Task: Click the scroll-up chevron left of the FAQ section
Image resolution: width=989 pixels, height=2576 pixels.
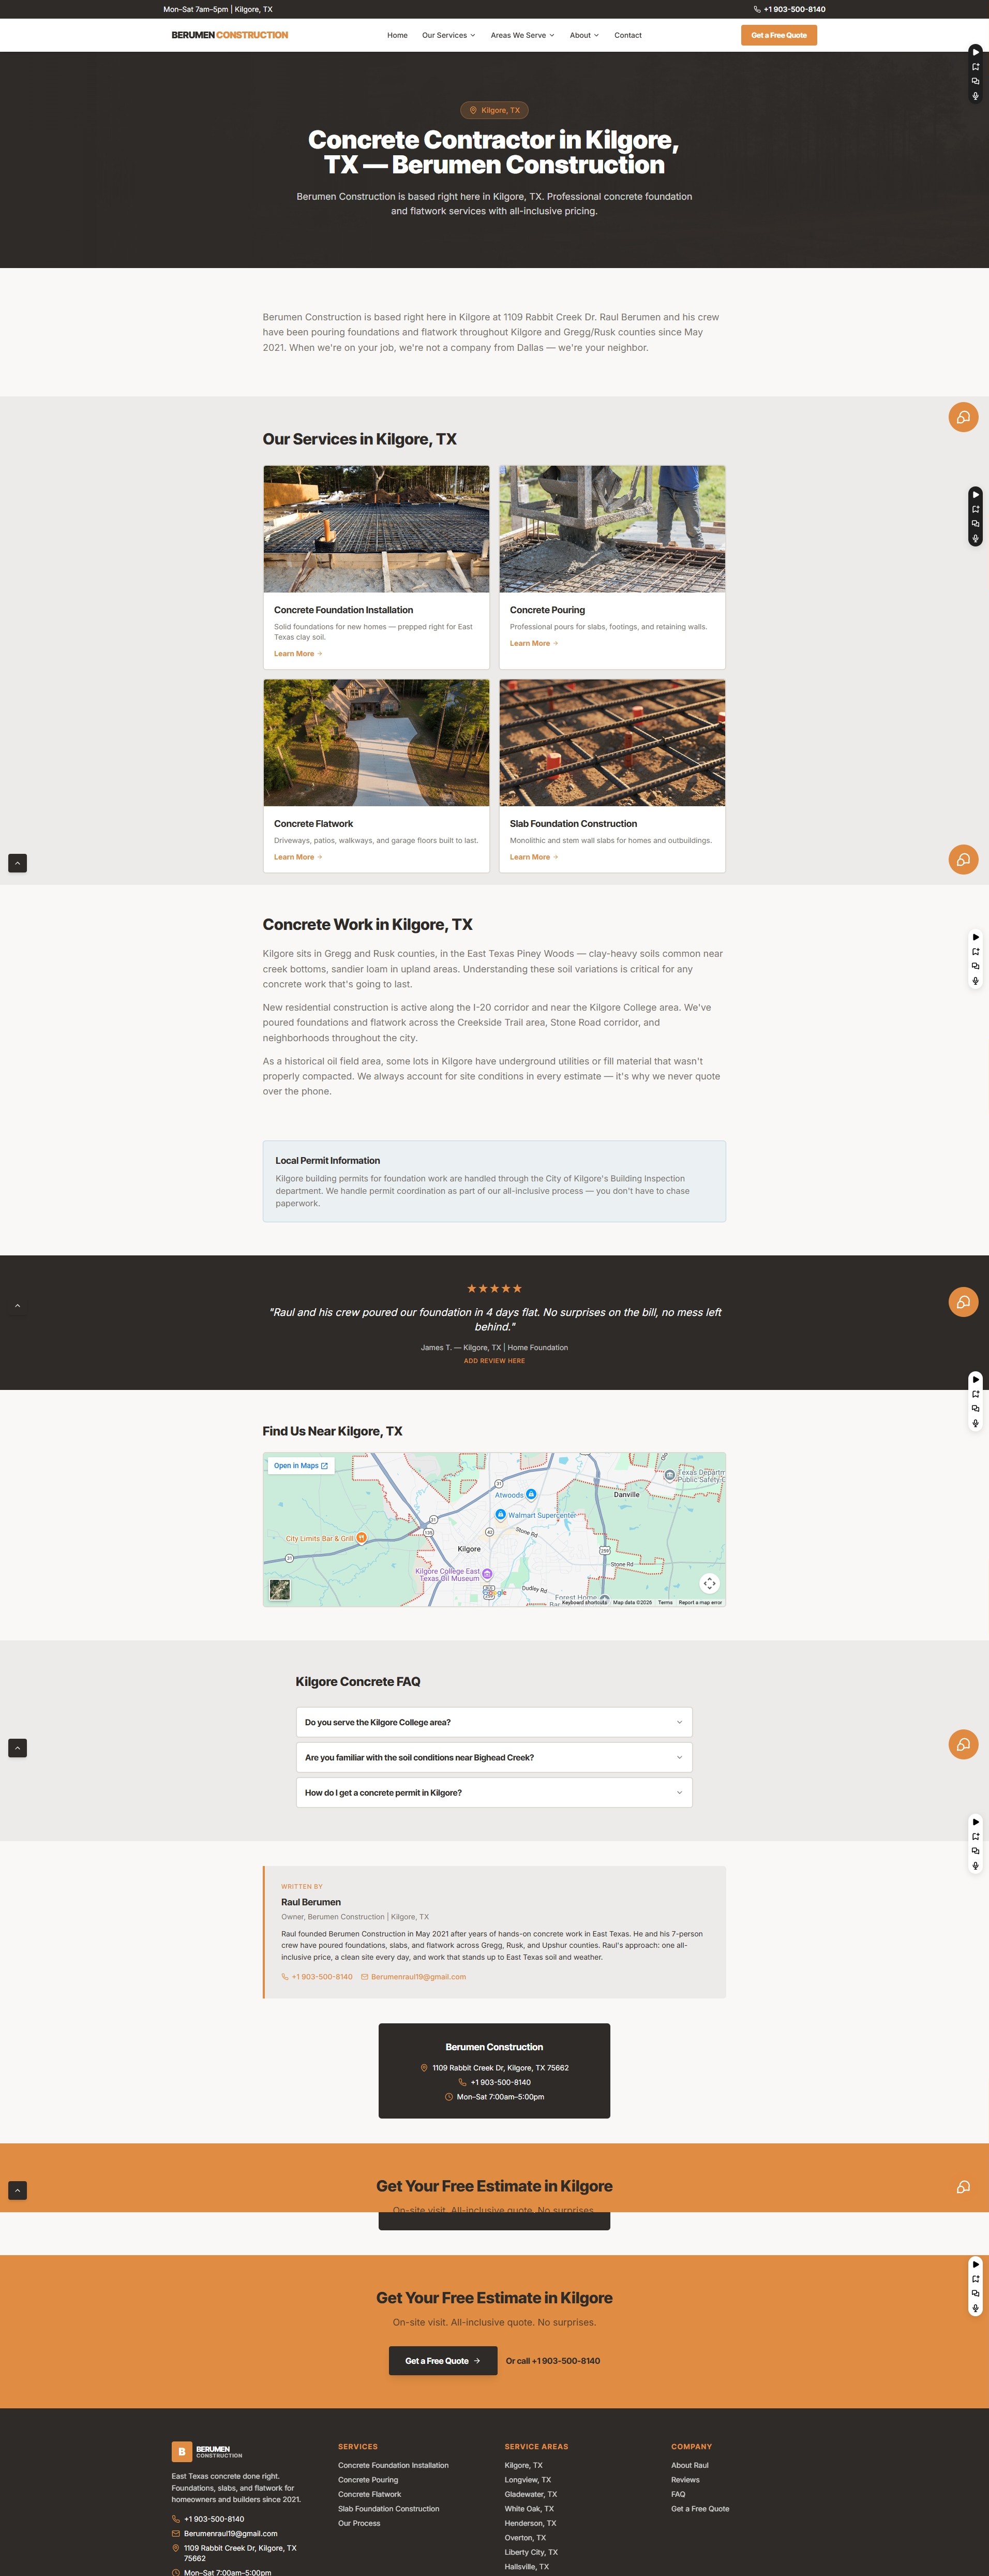Action: [x=17, y=1748]
